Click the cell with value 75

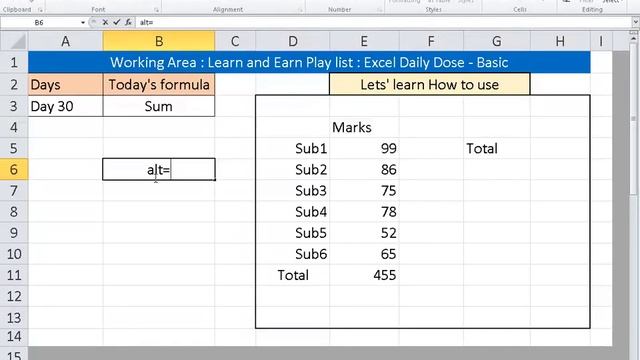[364, 191]
